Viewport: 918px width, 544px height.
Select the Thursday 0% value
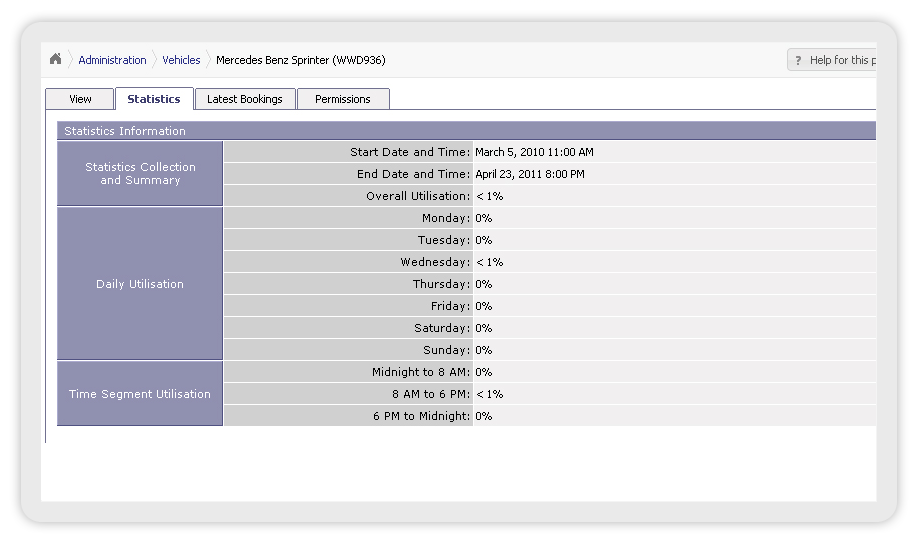484,284
